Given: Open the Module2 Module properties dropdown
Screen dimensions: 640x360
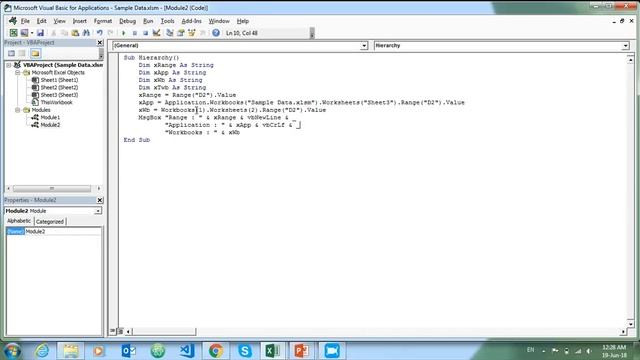Looking at the screenshot, I should pos(98,211).
